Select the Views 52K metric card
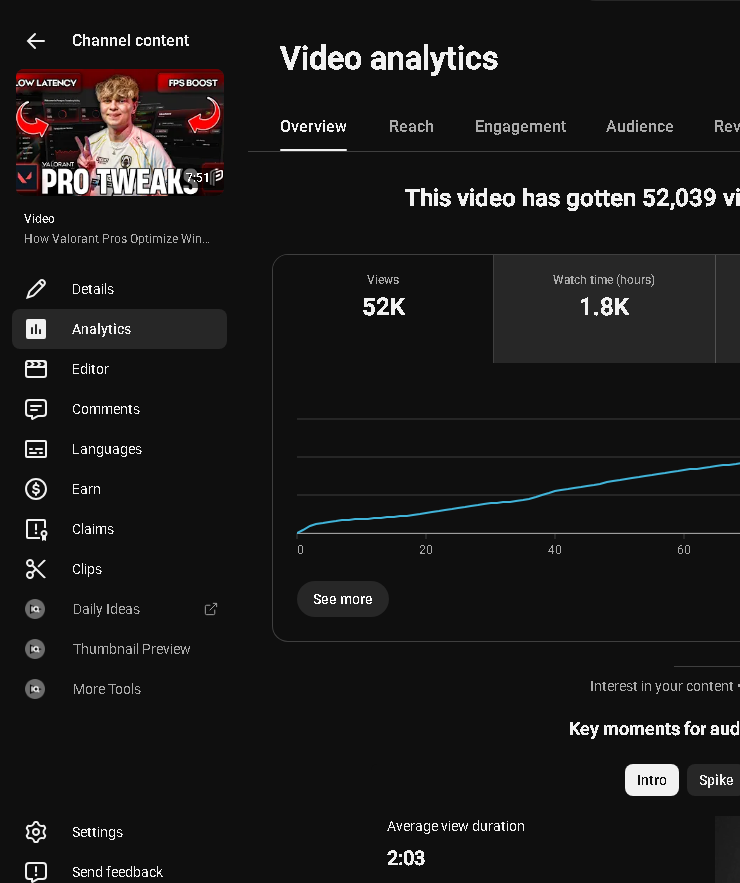The height and width of the screenshot is (883, 740). (383, 309)
